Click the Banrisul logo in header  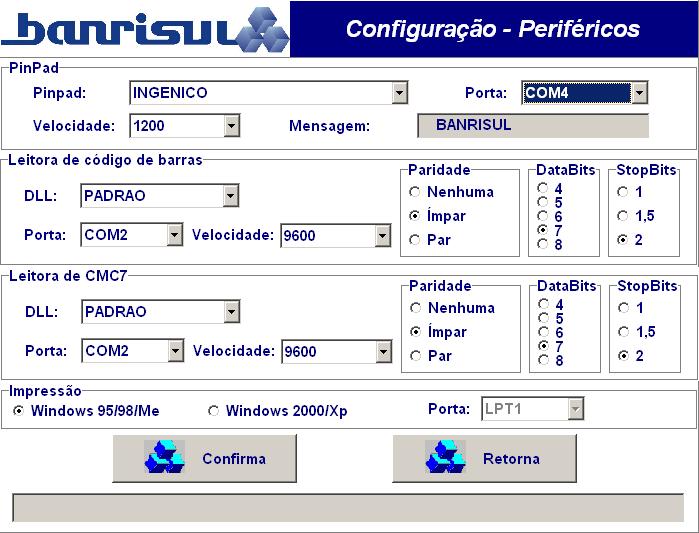(145, 29)
